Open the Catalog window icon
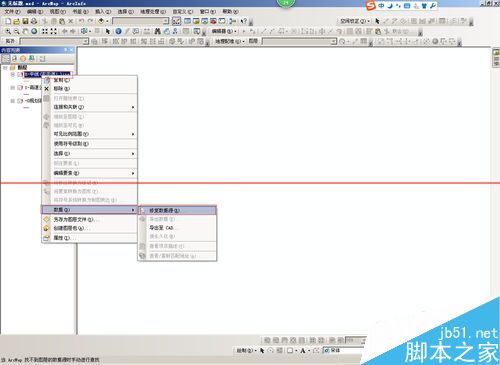500x365 pixels. tap(196, 21)
